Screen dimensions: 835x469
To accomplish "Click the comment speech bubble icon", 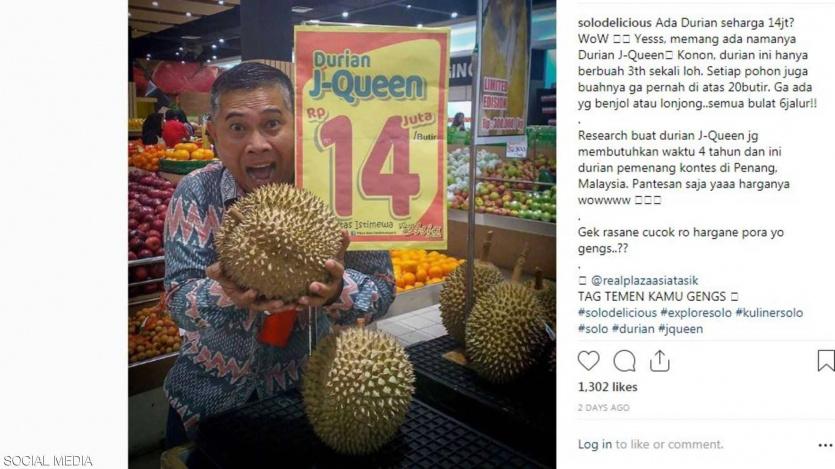I will coord(624,361).
